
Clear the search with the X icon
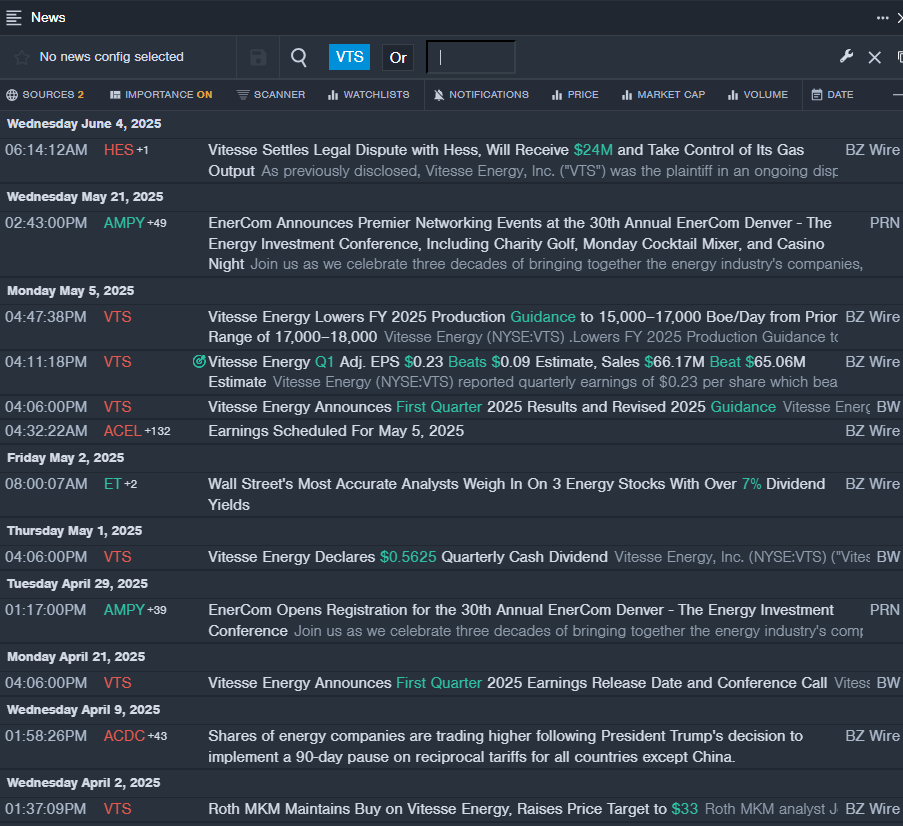click(x=874, y=57)
